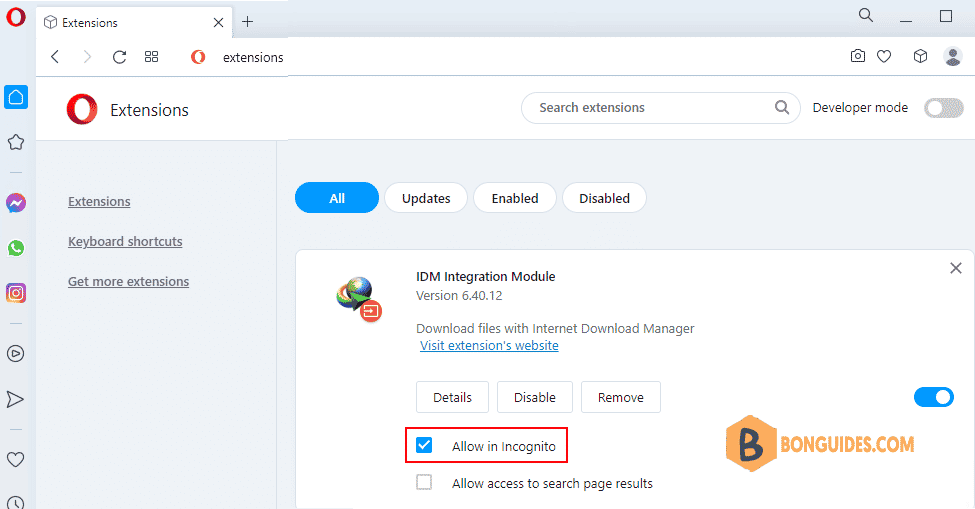
Task: Click the Opera icon in address bar
Action: (198, 57)
